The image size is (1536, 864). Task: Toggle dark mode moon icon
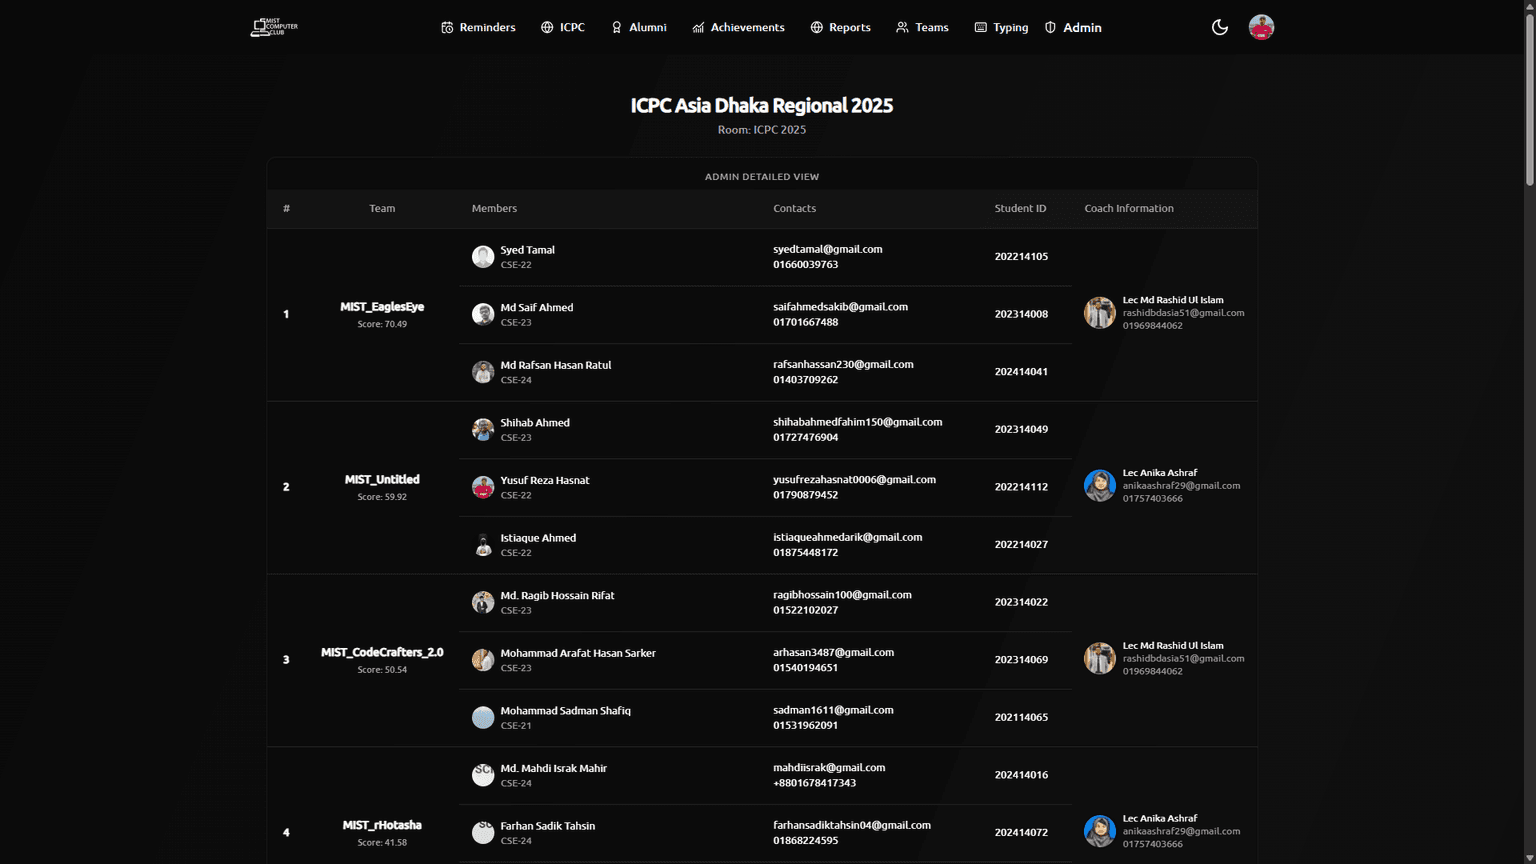tap(1220, 27)
